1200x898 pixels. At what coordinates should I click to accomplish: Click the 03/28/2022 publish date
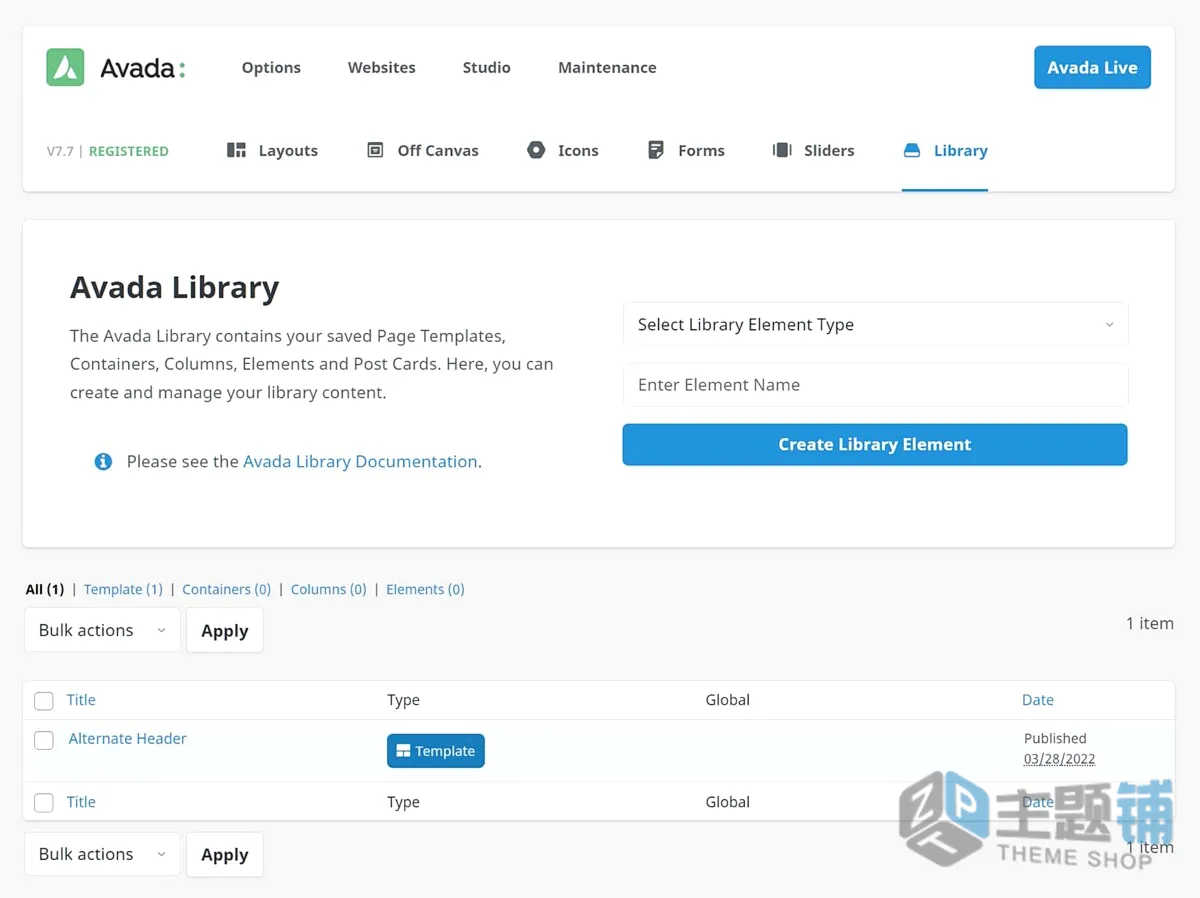[1060, 759]
